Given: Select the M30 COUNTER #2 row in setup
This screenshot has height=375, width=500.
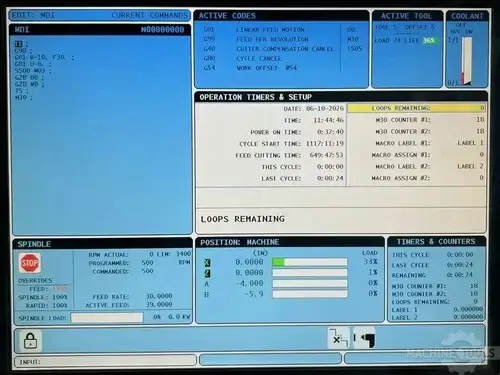Looking at the screenshot, I should pyautogui.click(x=416, y=131).
